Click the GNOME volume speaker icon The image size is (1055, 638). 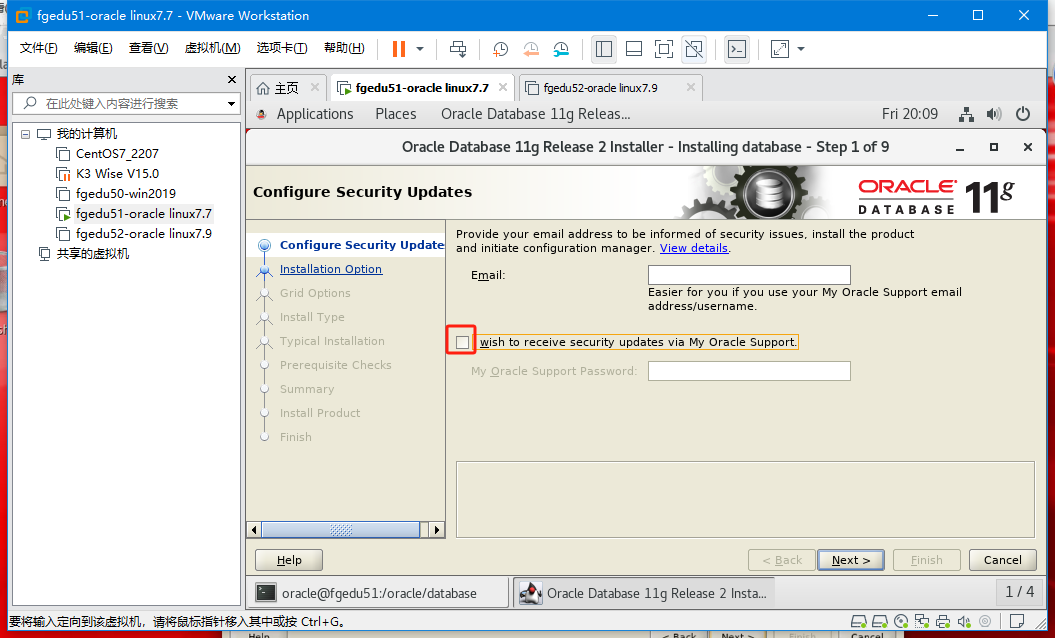994,114
